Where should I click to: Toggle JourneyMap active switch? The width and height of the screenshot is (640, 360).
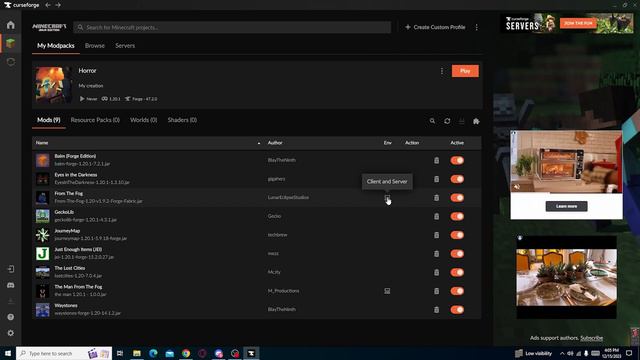point(457,235)
